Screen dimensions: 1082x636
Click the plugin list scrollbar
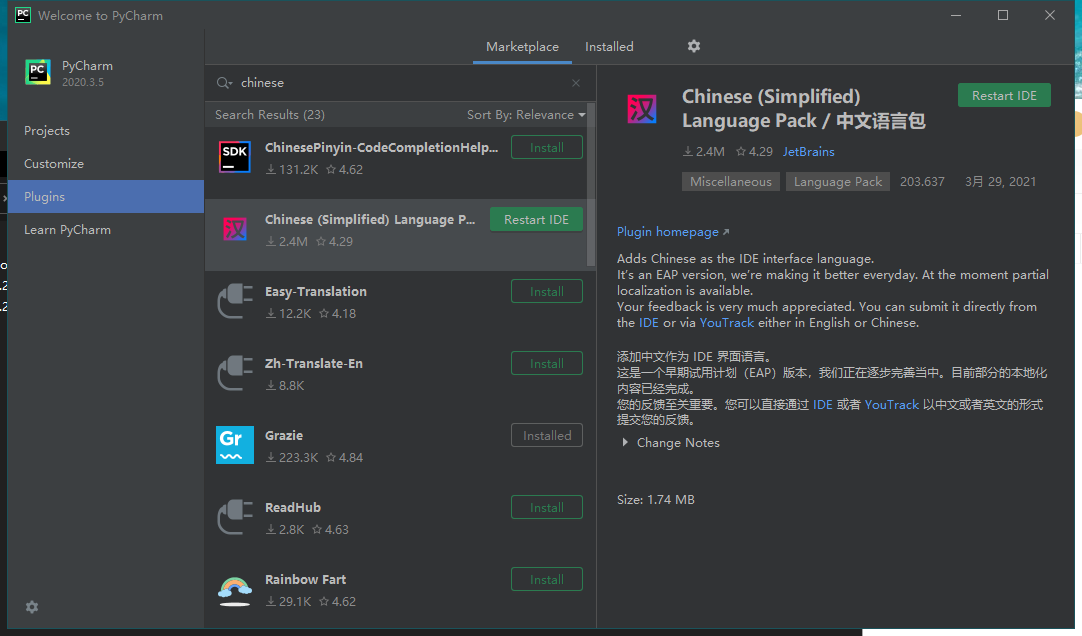(591, 185)
